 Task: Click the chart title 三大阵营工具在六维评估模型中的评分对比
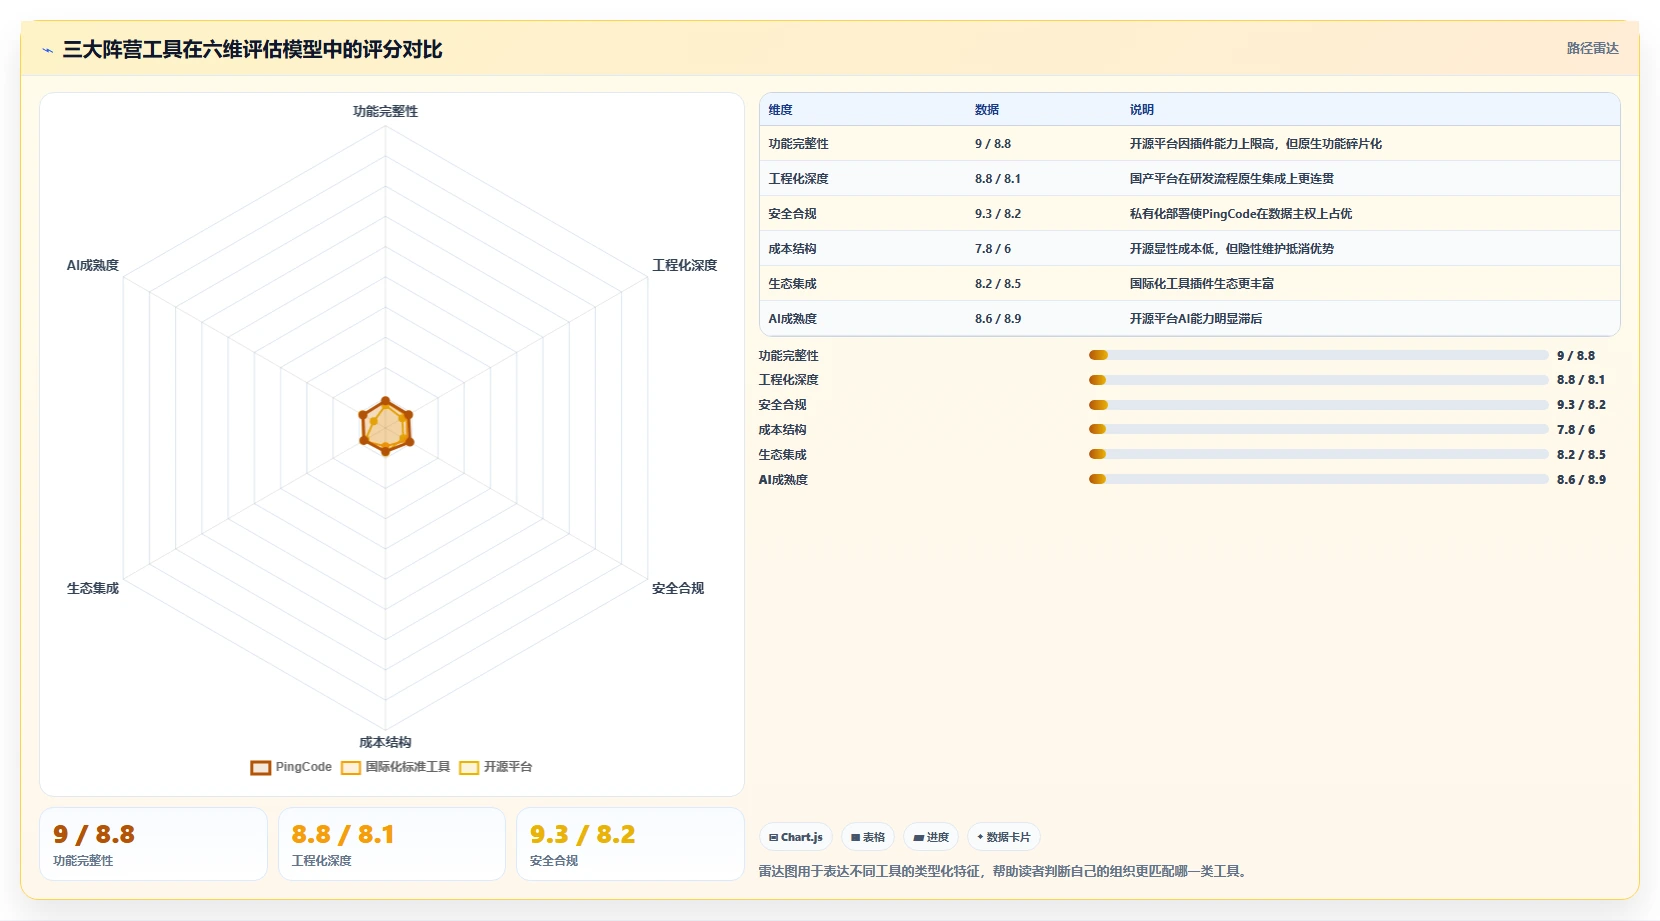[252, 50]
